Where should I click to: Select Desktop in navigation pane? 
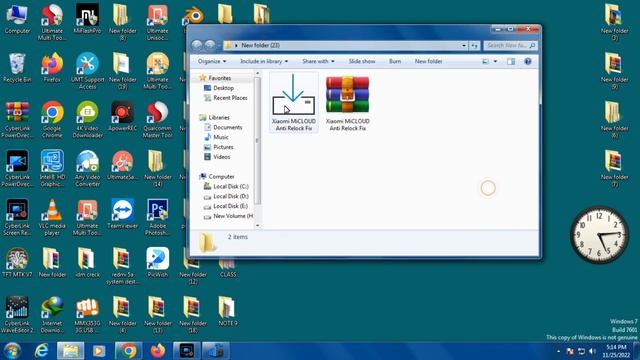[223, 88]
